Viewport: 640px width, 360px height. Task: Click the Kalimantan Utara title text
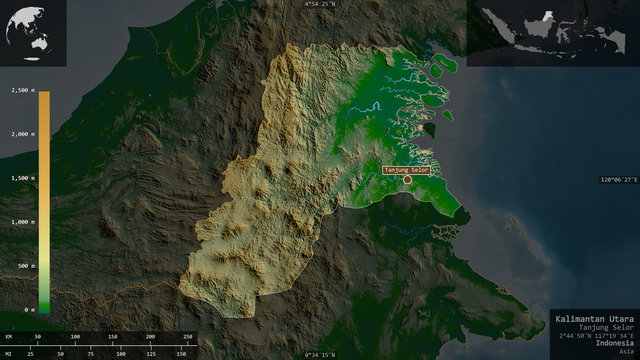(x=594, y=319)
